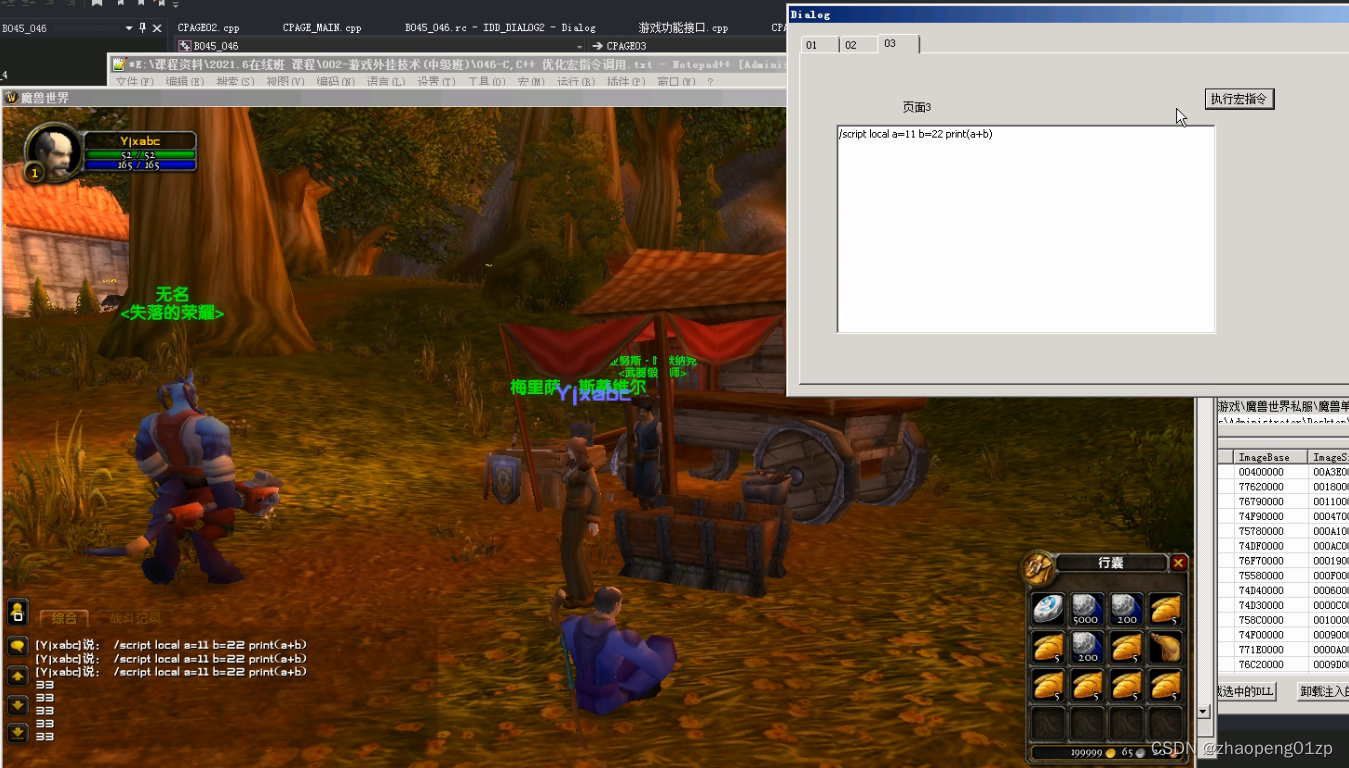Close the 行囊 bag window

tap(1178, 563)
